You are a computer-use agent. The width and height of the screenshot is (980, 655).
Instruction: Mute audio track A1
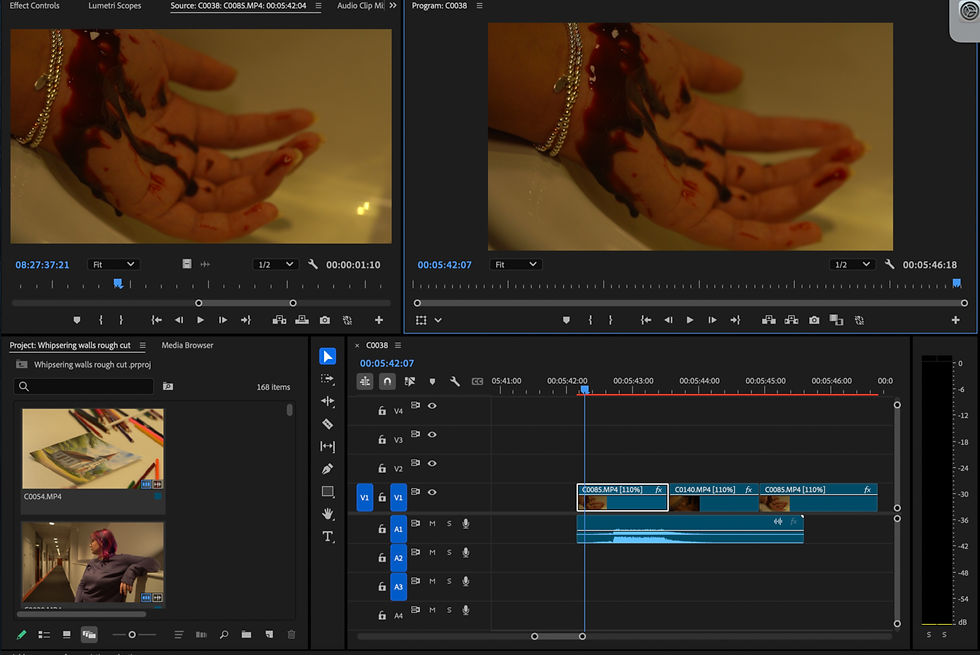[x=432, y=523]
